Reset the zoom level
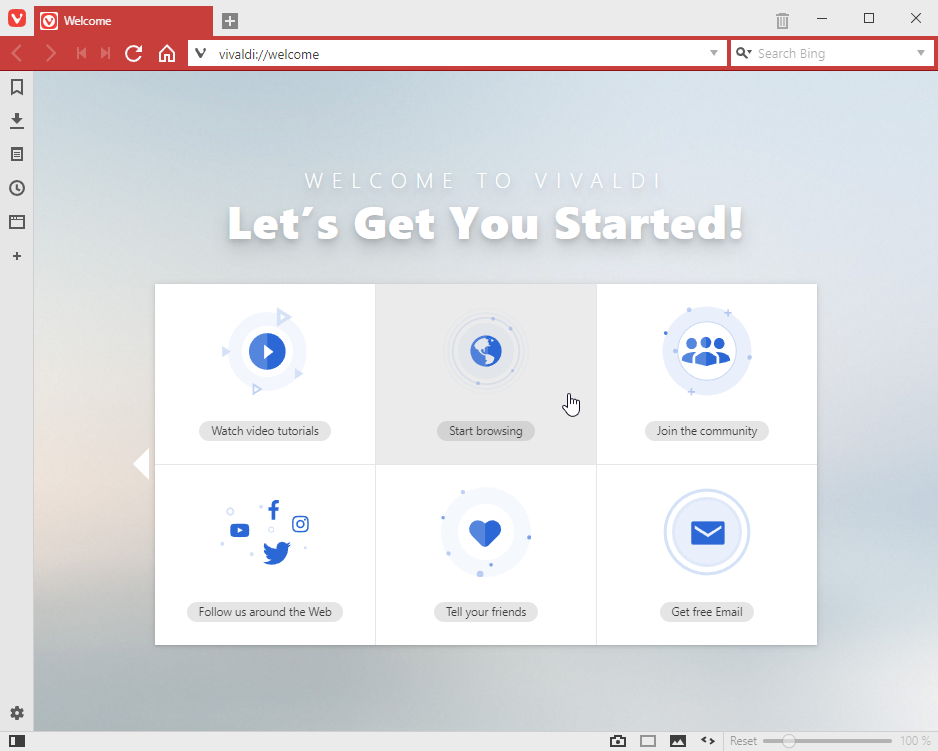 point(743,741)
